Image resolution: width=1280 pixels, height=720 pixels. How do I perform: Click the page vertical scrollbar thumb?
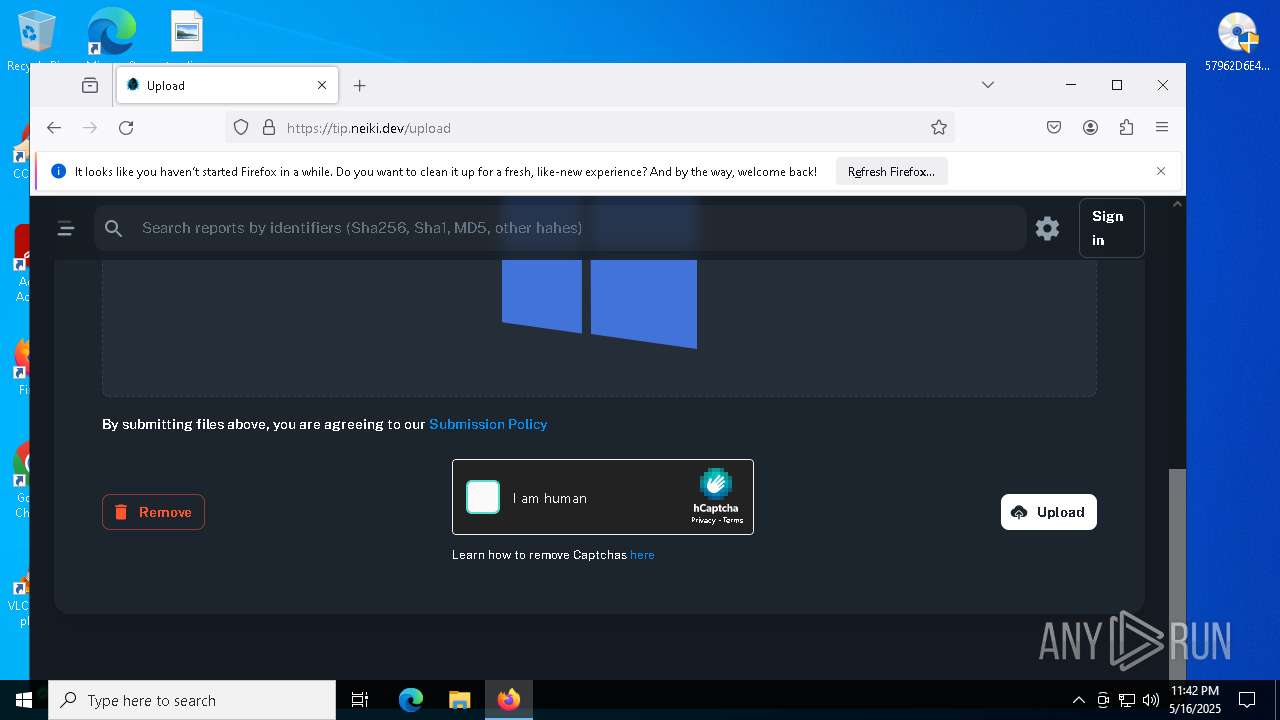(1177, 575)
